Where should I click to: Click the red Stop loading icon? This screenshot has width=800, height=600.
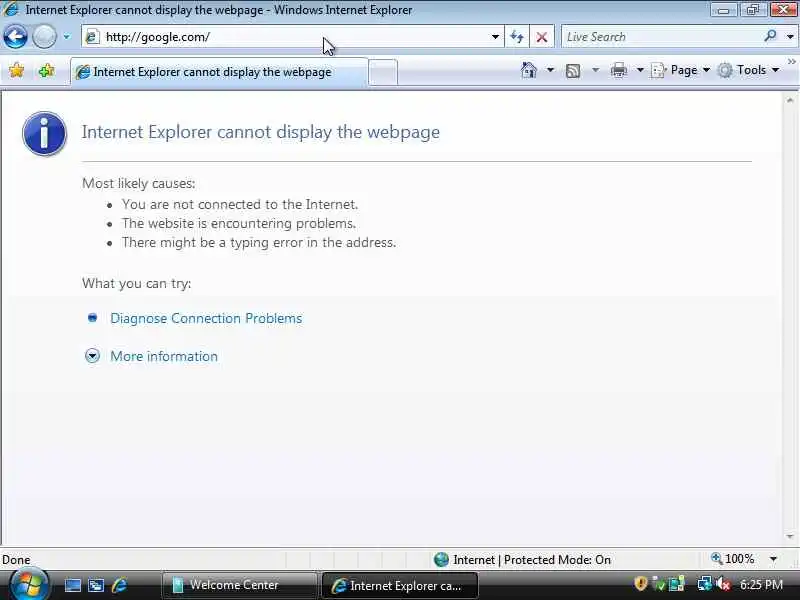tap(542, 37)
